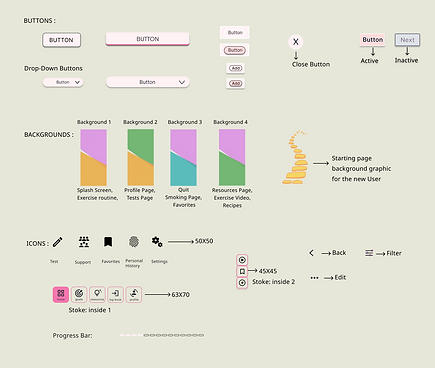
Task: Click the Back chevron icon
Action: pos(311,253)
